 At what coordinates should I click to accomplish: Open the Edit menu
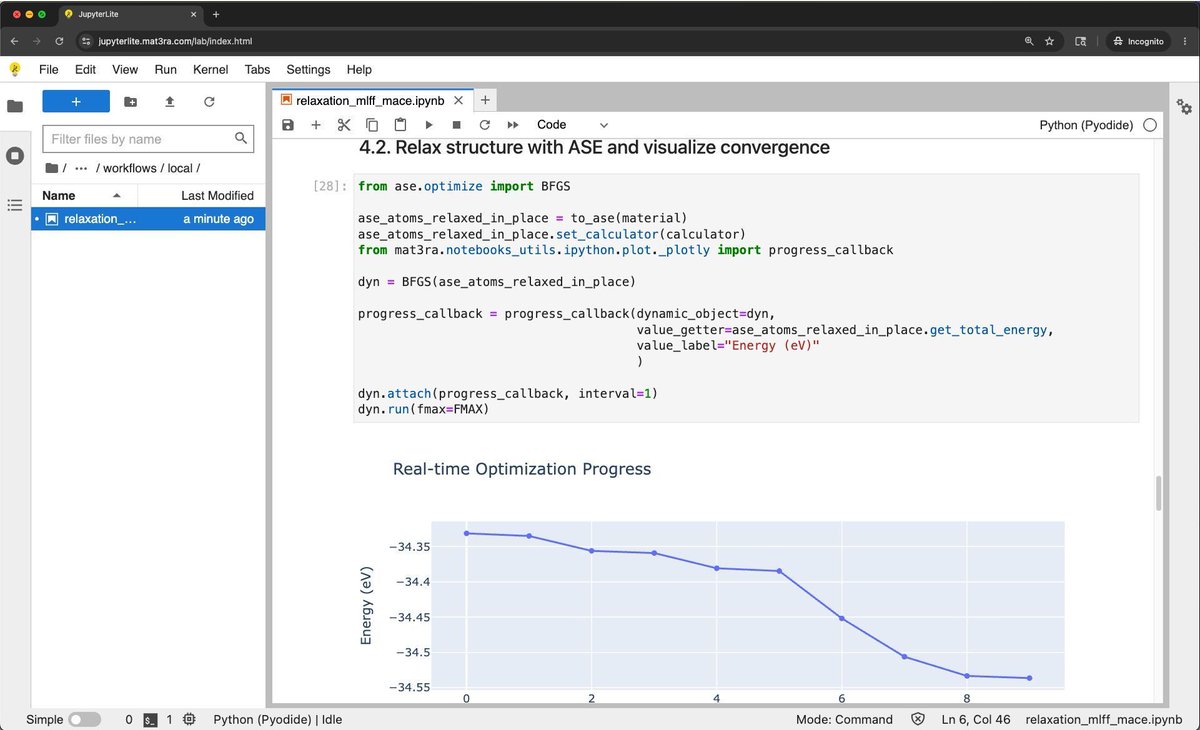pyautogui.click(x=85, y=70)
